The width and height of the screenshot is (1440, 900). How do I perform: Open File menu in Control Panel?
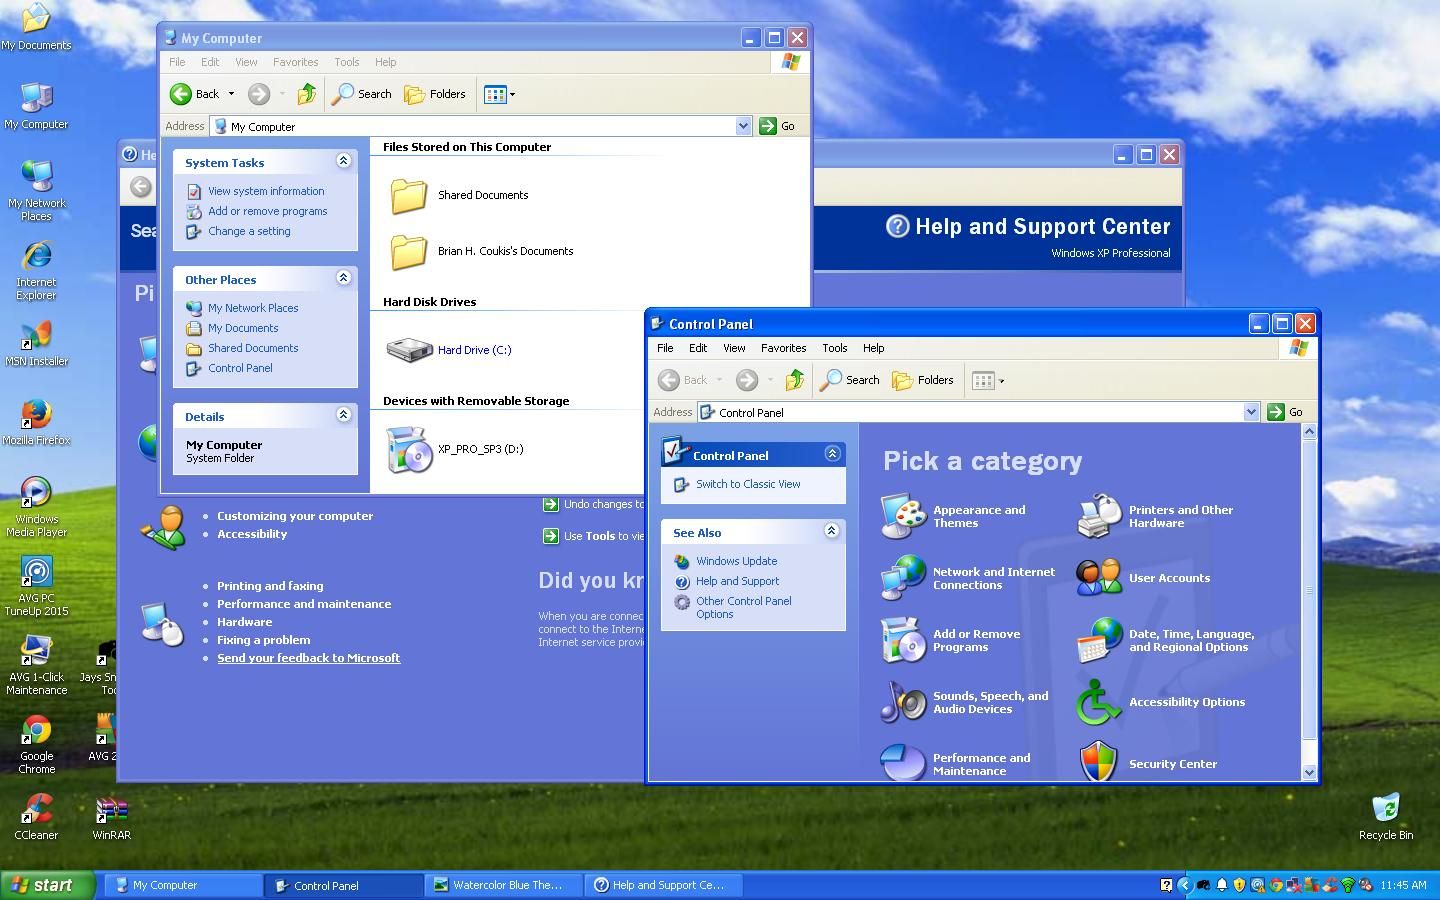pos(665,348)
